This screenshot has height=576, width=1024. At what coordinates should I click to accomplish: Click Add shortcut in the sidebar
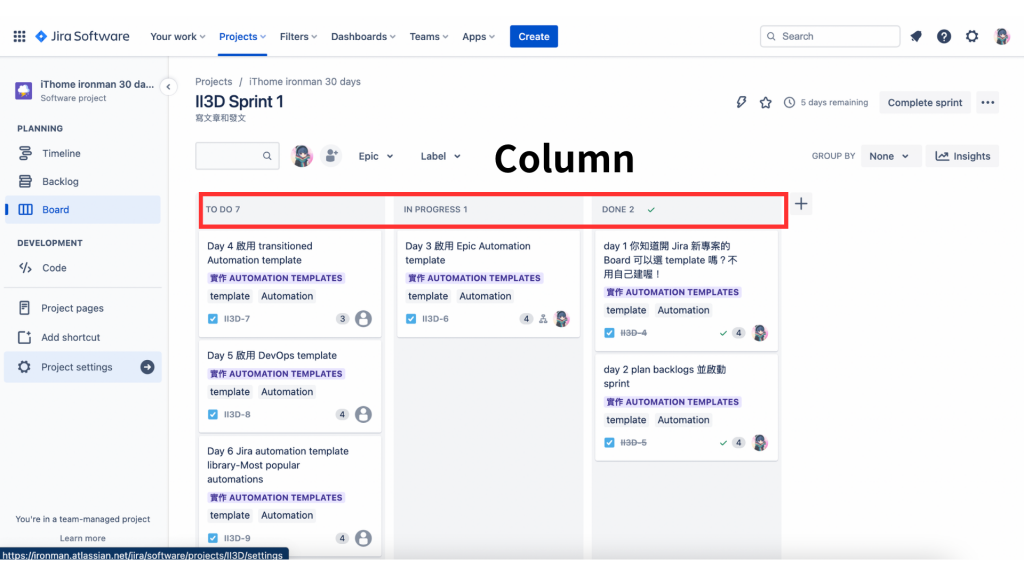[x=82, y=338]
